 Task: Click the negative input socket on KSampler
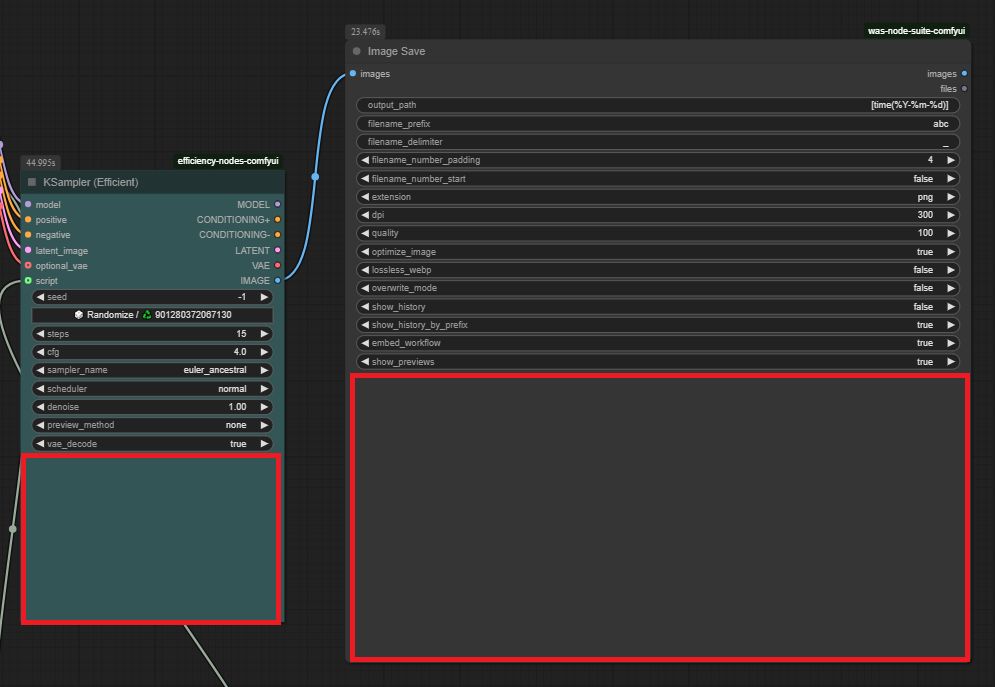[x=28, y=235]
